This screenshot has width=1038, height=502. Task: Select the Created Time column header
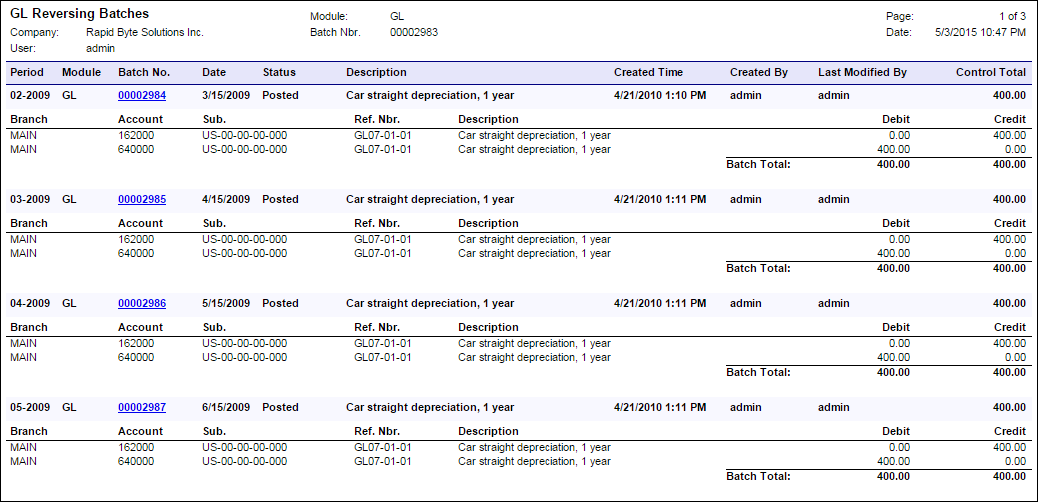click(648, 72)
